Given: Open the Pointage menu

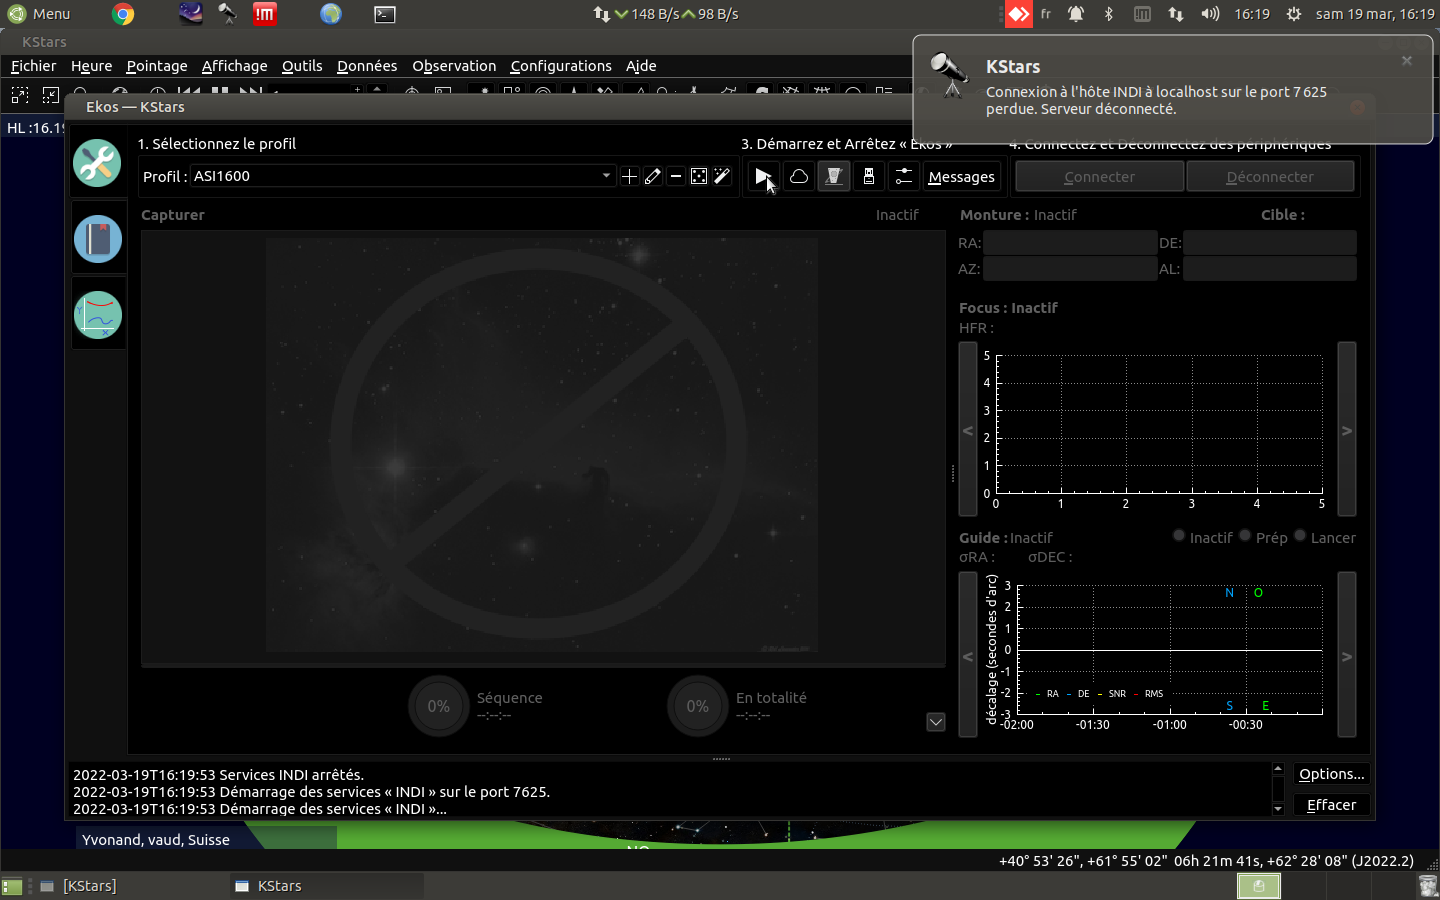Looking at the screenshot, I should point(157,66).
